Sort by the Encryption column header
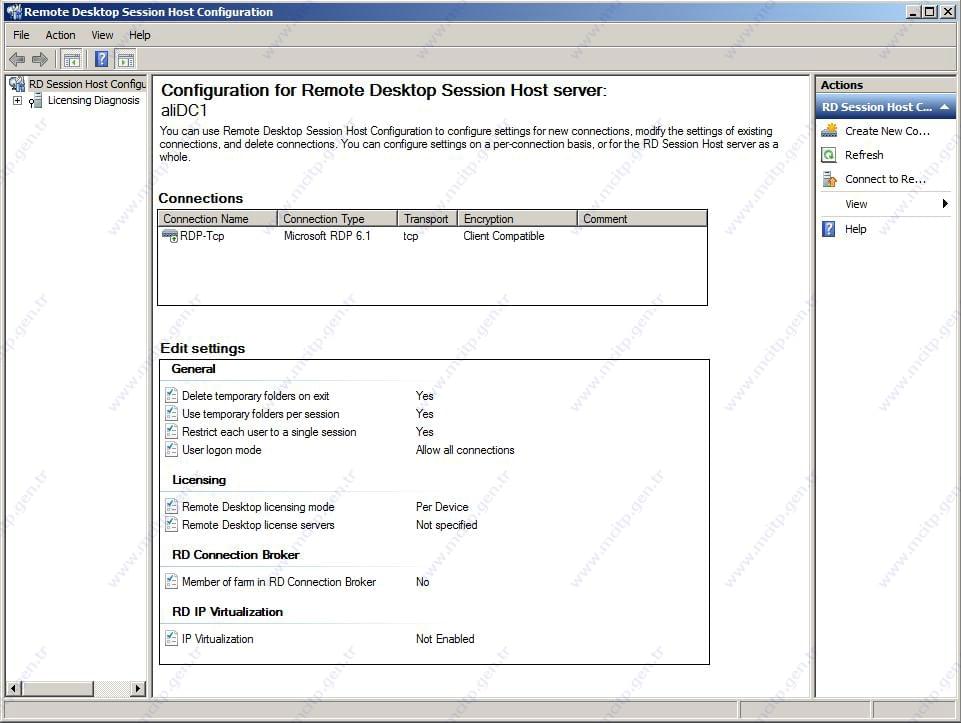Viewport: 961px width, 723px height. 518,219
